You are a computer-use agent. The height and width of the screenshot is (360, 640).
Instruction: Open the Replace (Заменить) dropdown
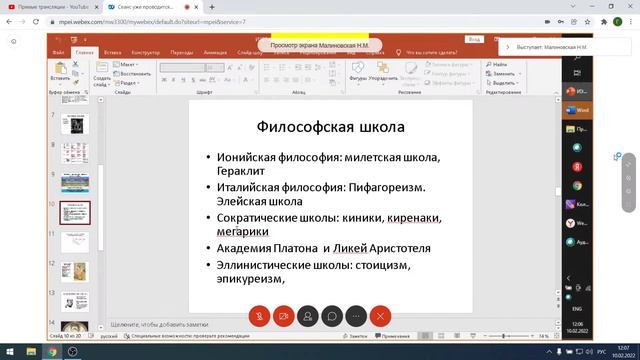tap(503, 74)
